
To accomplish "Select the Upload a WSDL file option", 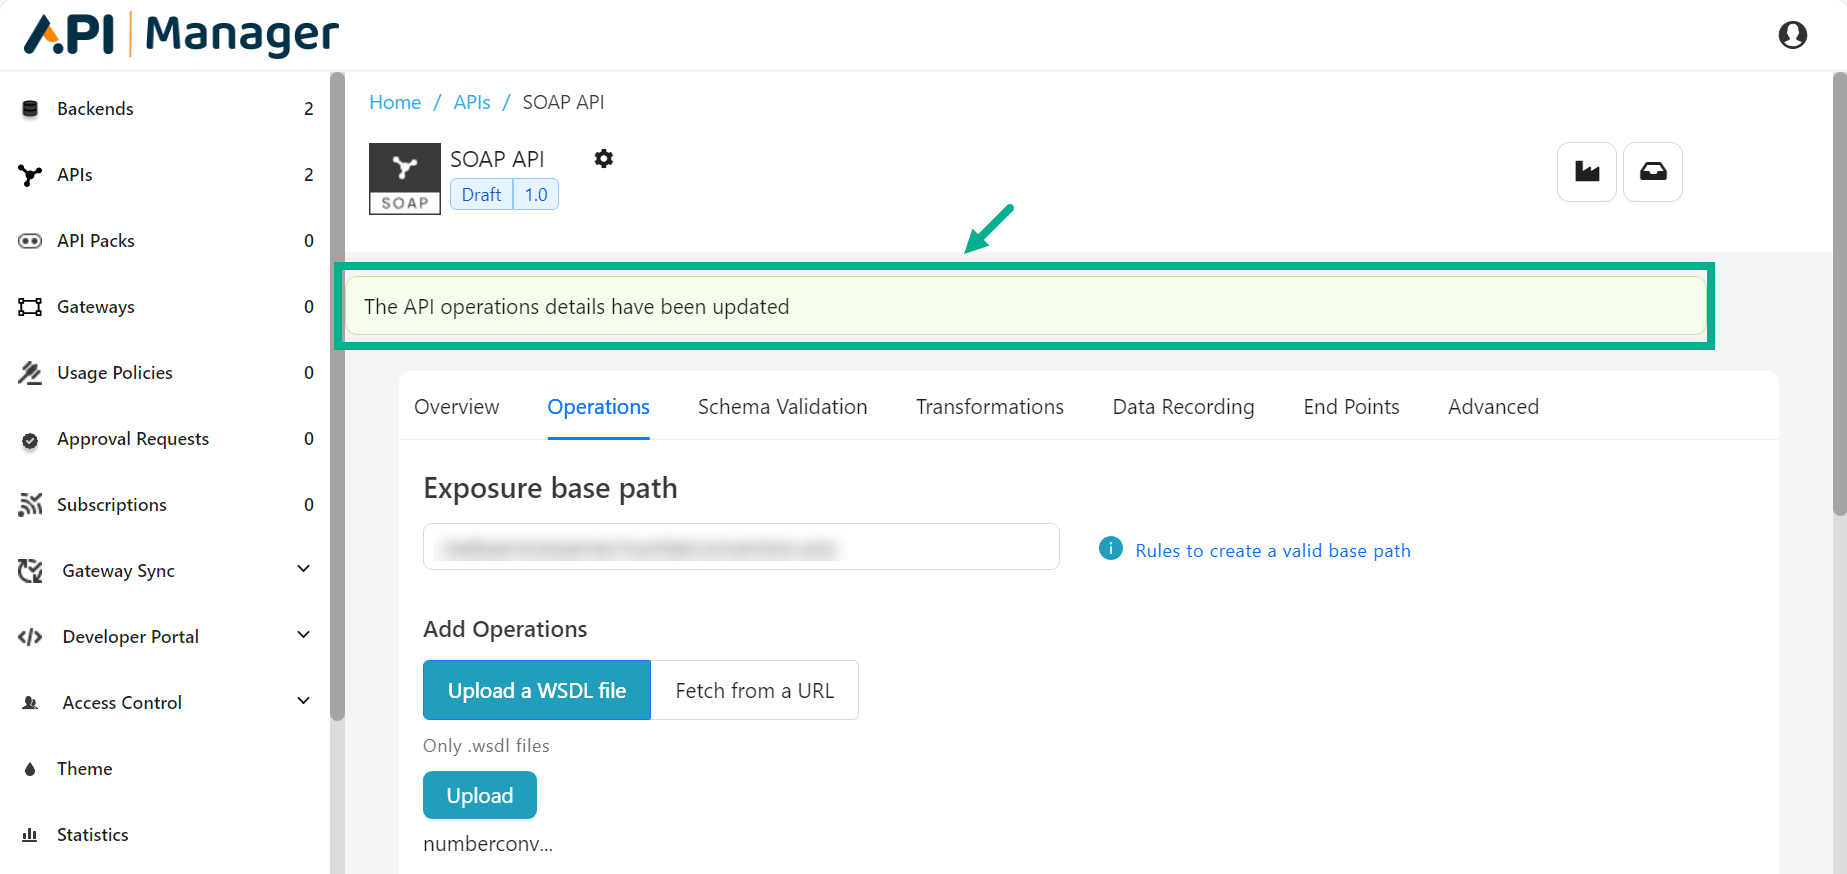I will coord(537,690).
